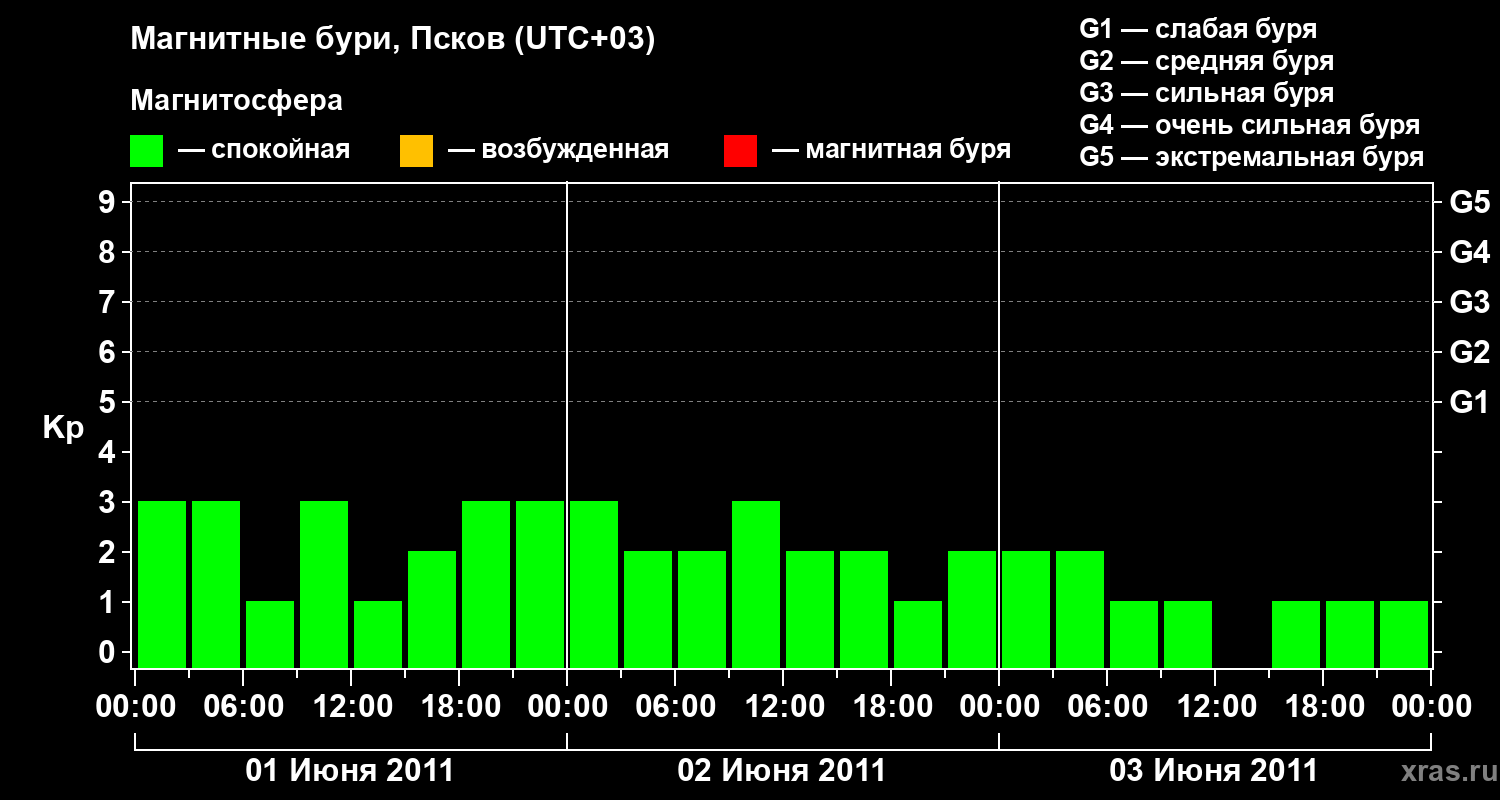Click the green 'спокойная' legend swatch
Viewport: 1500px width, 800px height.
pyautogui.click(x=147, y=151)
